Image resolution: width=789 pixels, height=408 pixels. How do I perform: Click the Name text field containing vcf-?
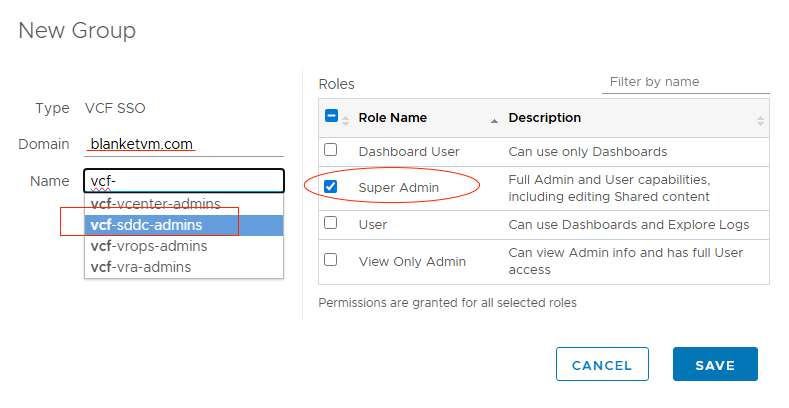pos(184,180)
